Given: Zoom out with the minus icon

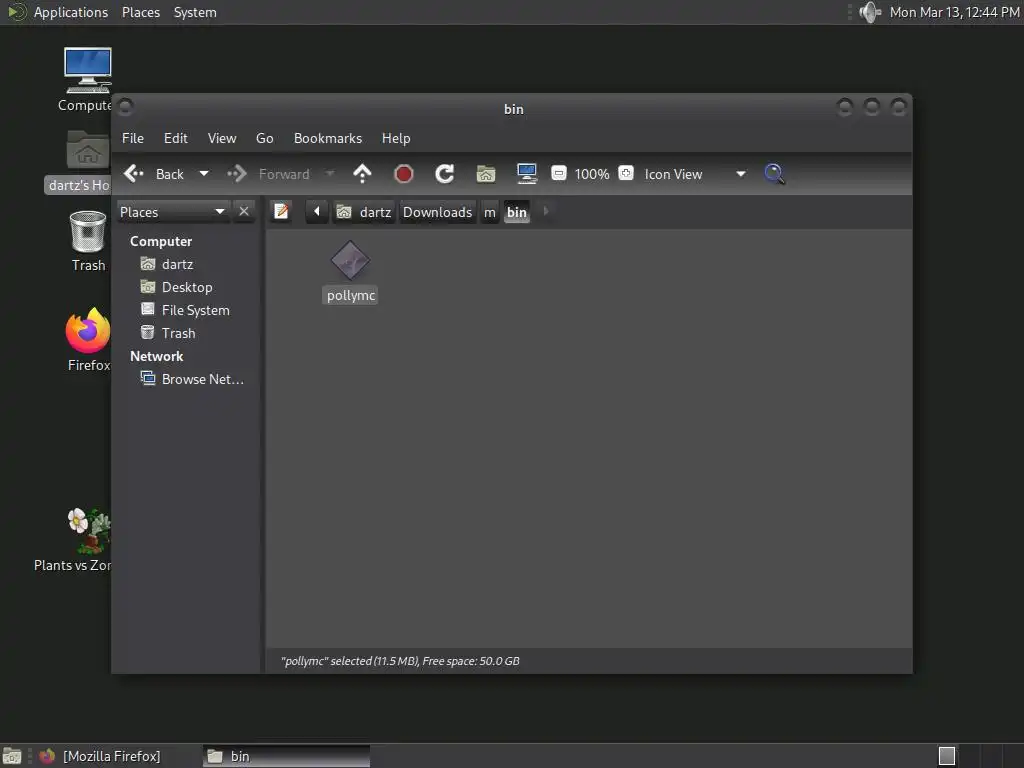Looking at the screenshot, I should [x=559, y=173].
